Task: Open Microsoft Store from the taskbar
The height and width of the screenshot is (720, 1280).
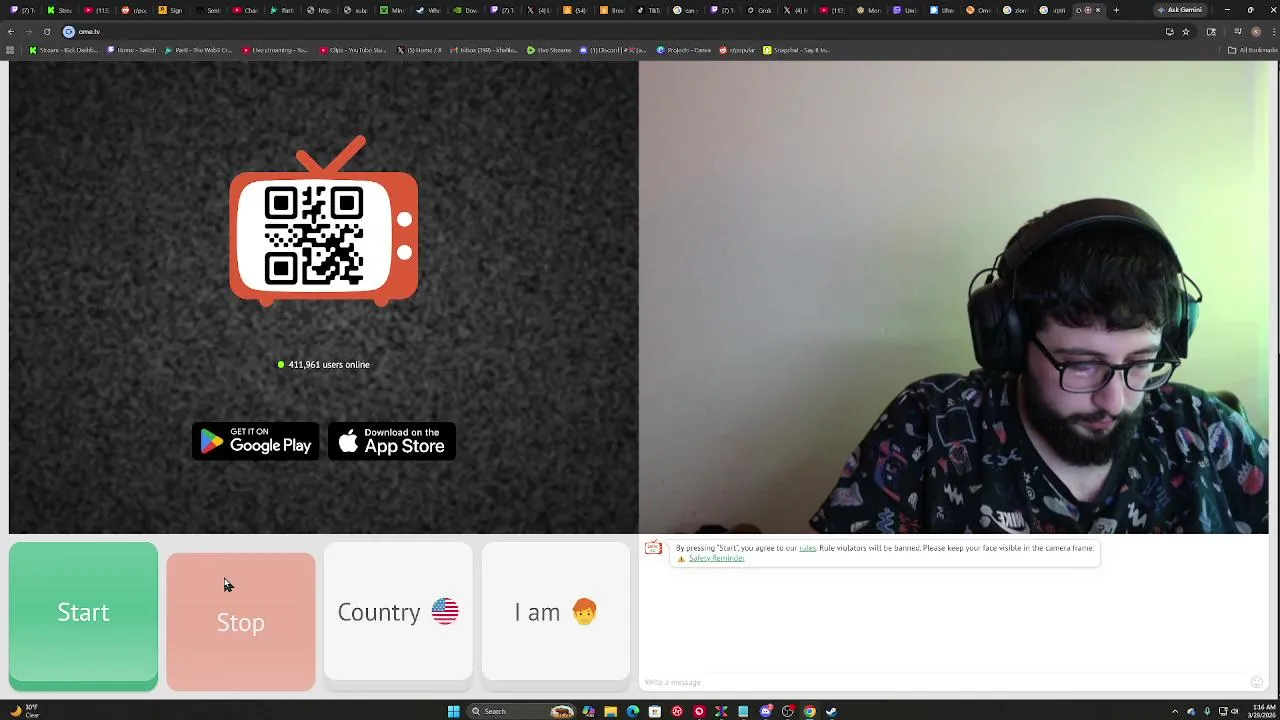Action: [x=654, y=711]
